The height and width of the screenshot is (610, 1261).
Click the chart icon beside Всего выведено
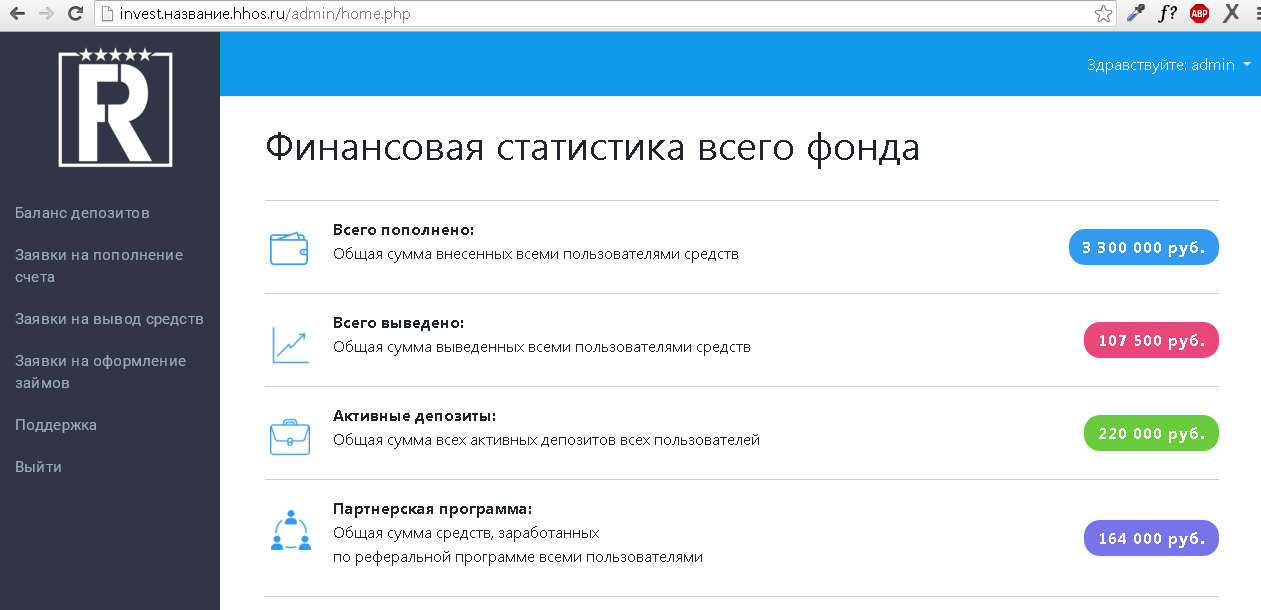click(x=289, y=343)
